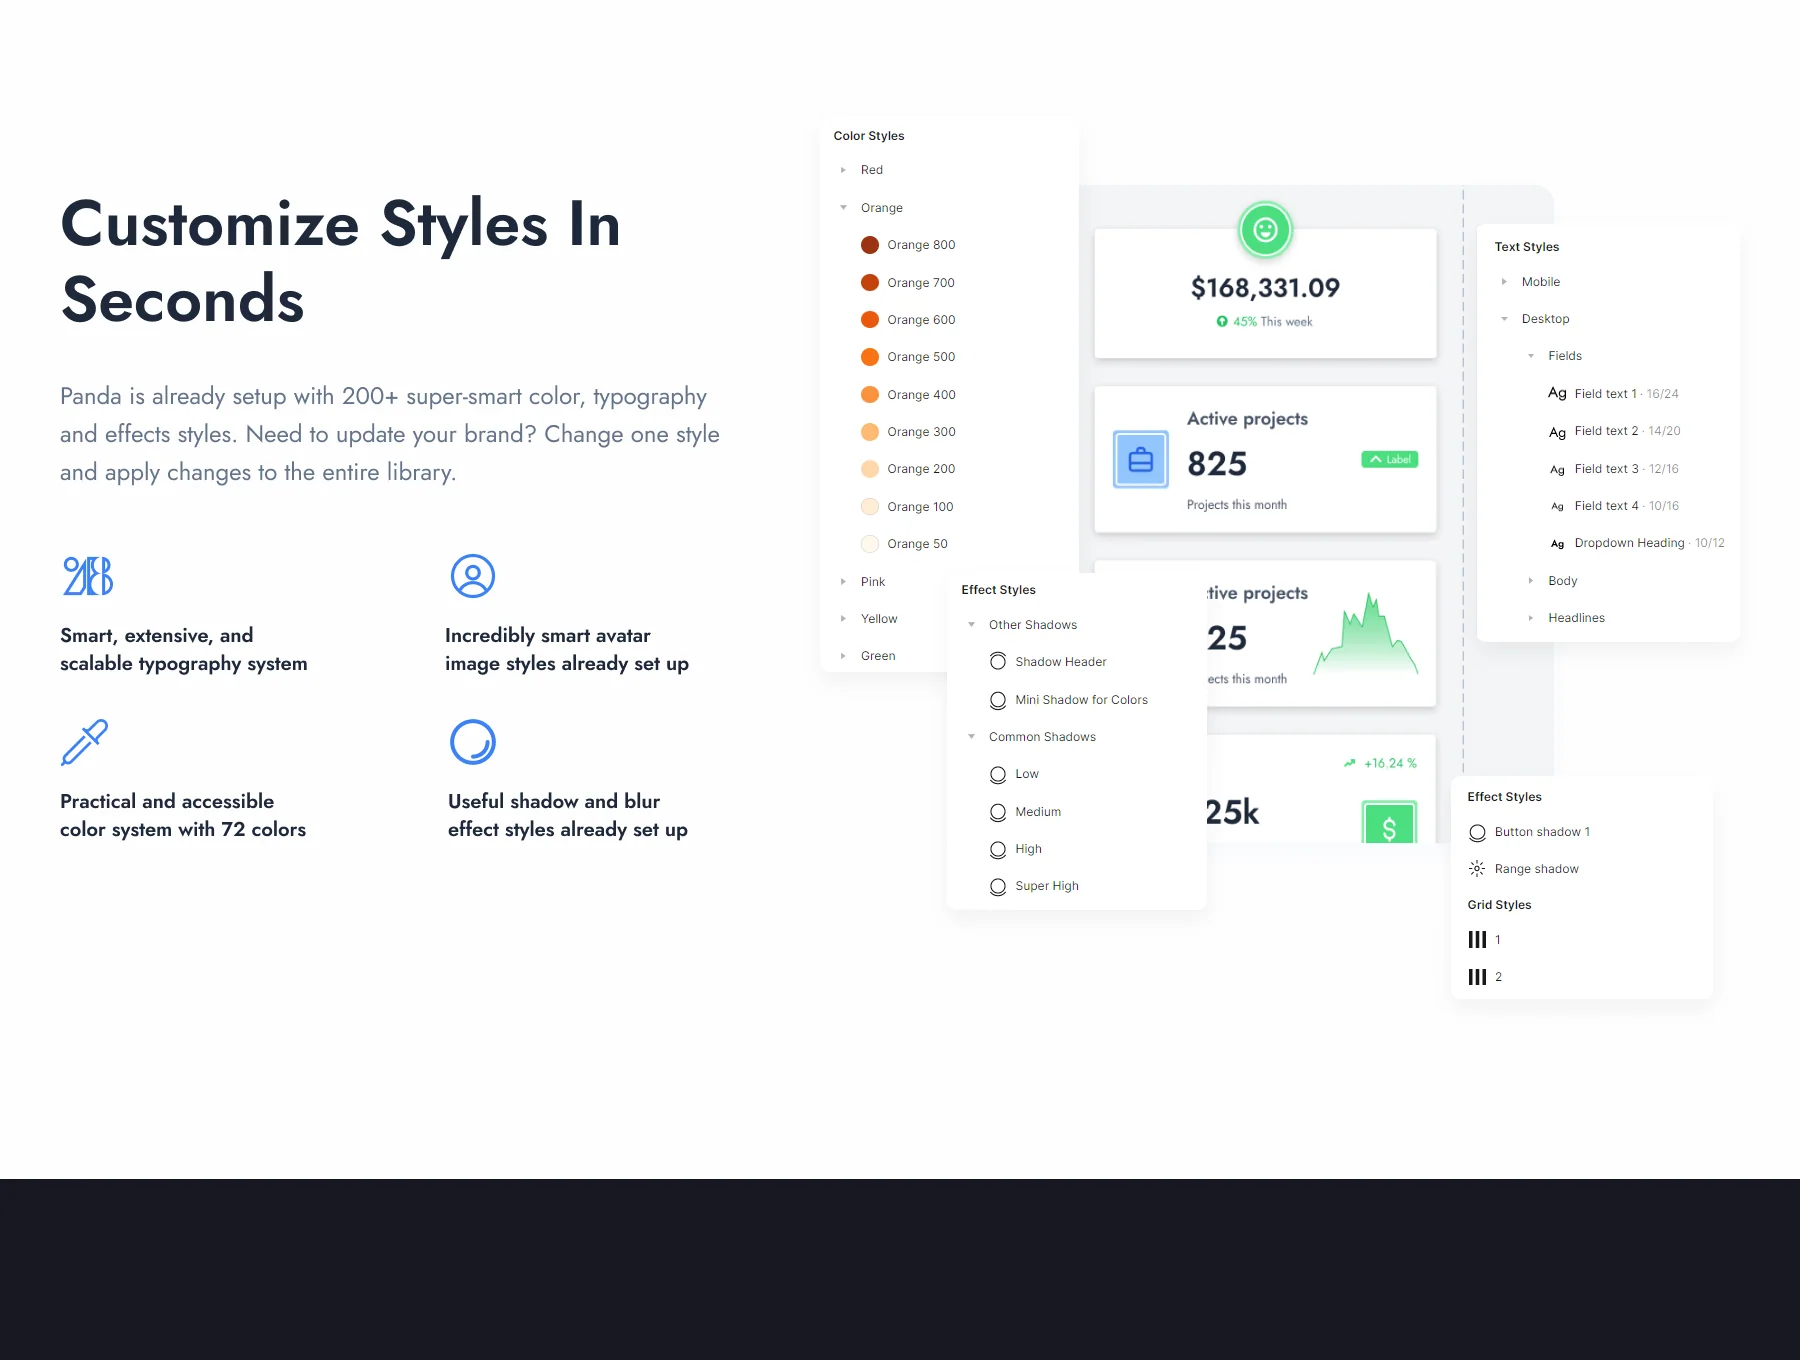Click the green smiley face icon
The width and height of the screenshot is (1800, 1360).
click(1265, 230)
